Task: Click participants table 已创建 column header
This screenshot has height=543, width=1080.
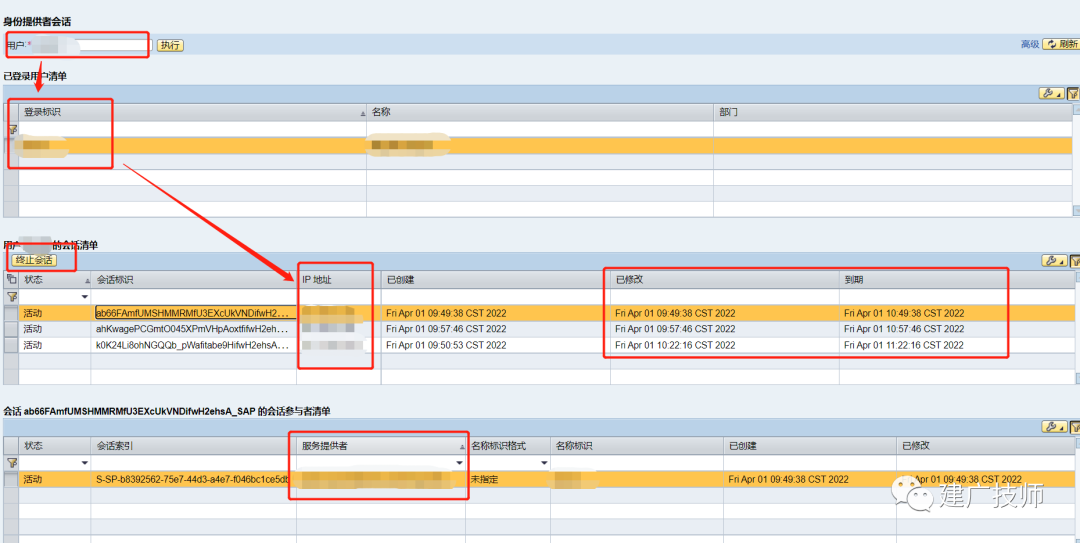Action: click(x=809, y=446)
